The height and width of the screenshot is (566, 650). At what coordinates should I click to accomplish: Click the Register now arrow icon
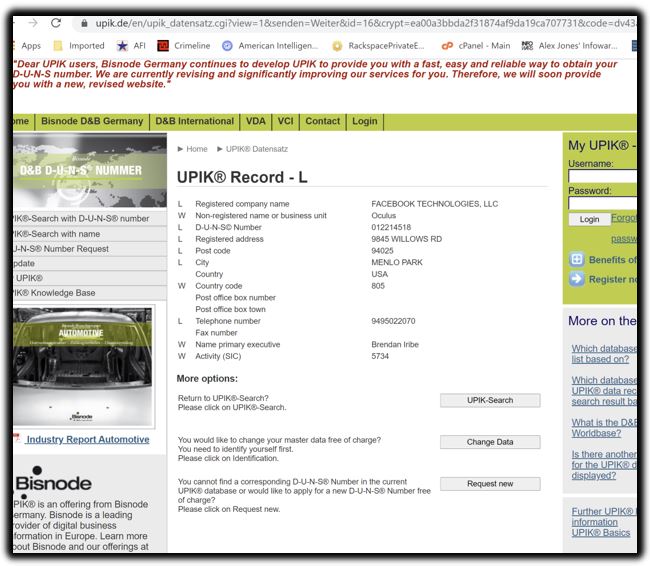(x=576, y=279)
